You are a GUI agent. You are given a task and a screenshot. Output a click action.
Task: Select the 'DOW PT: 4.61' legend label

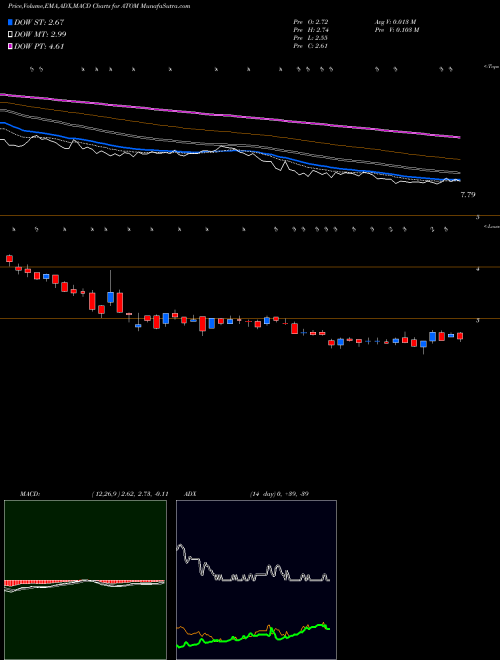click(x=39, y=47)
